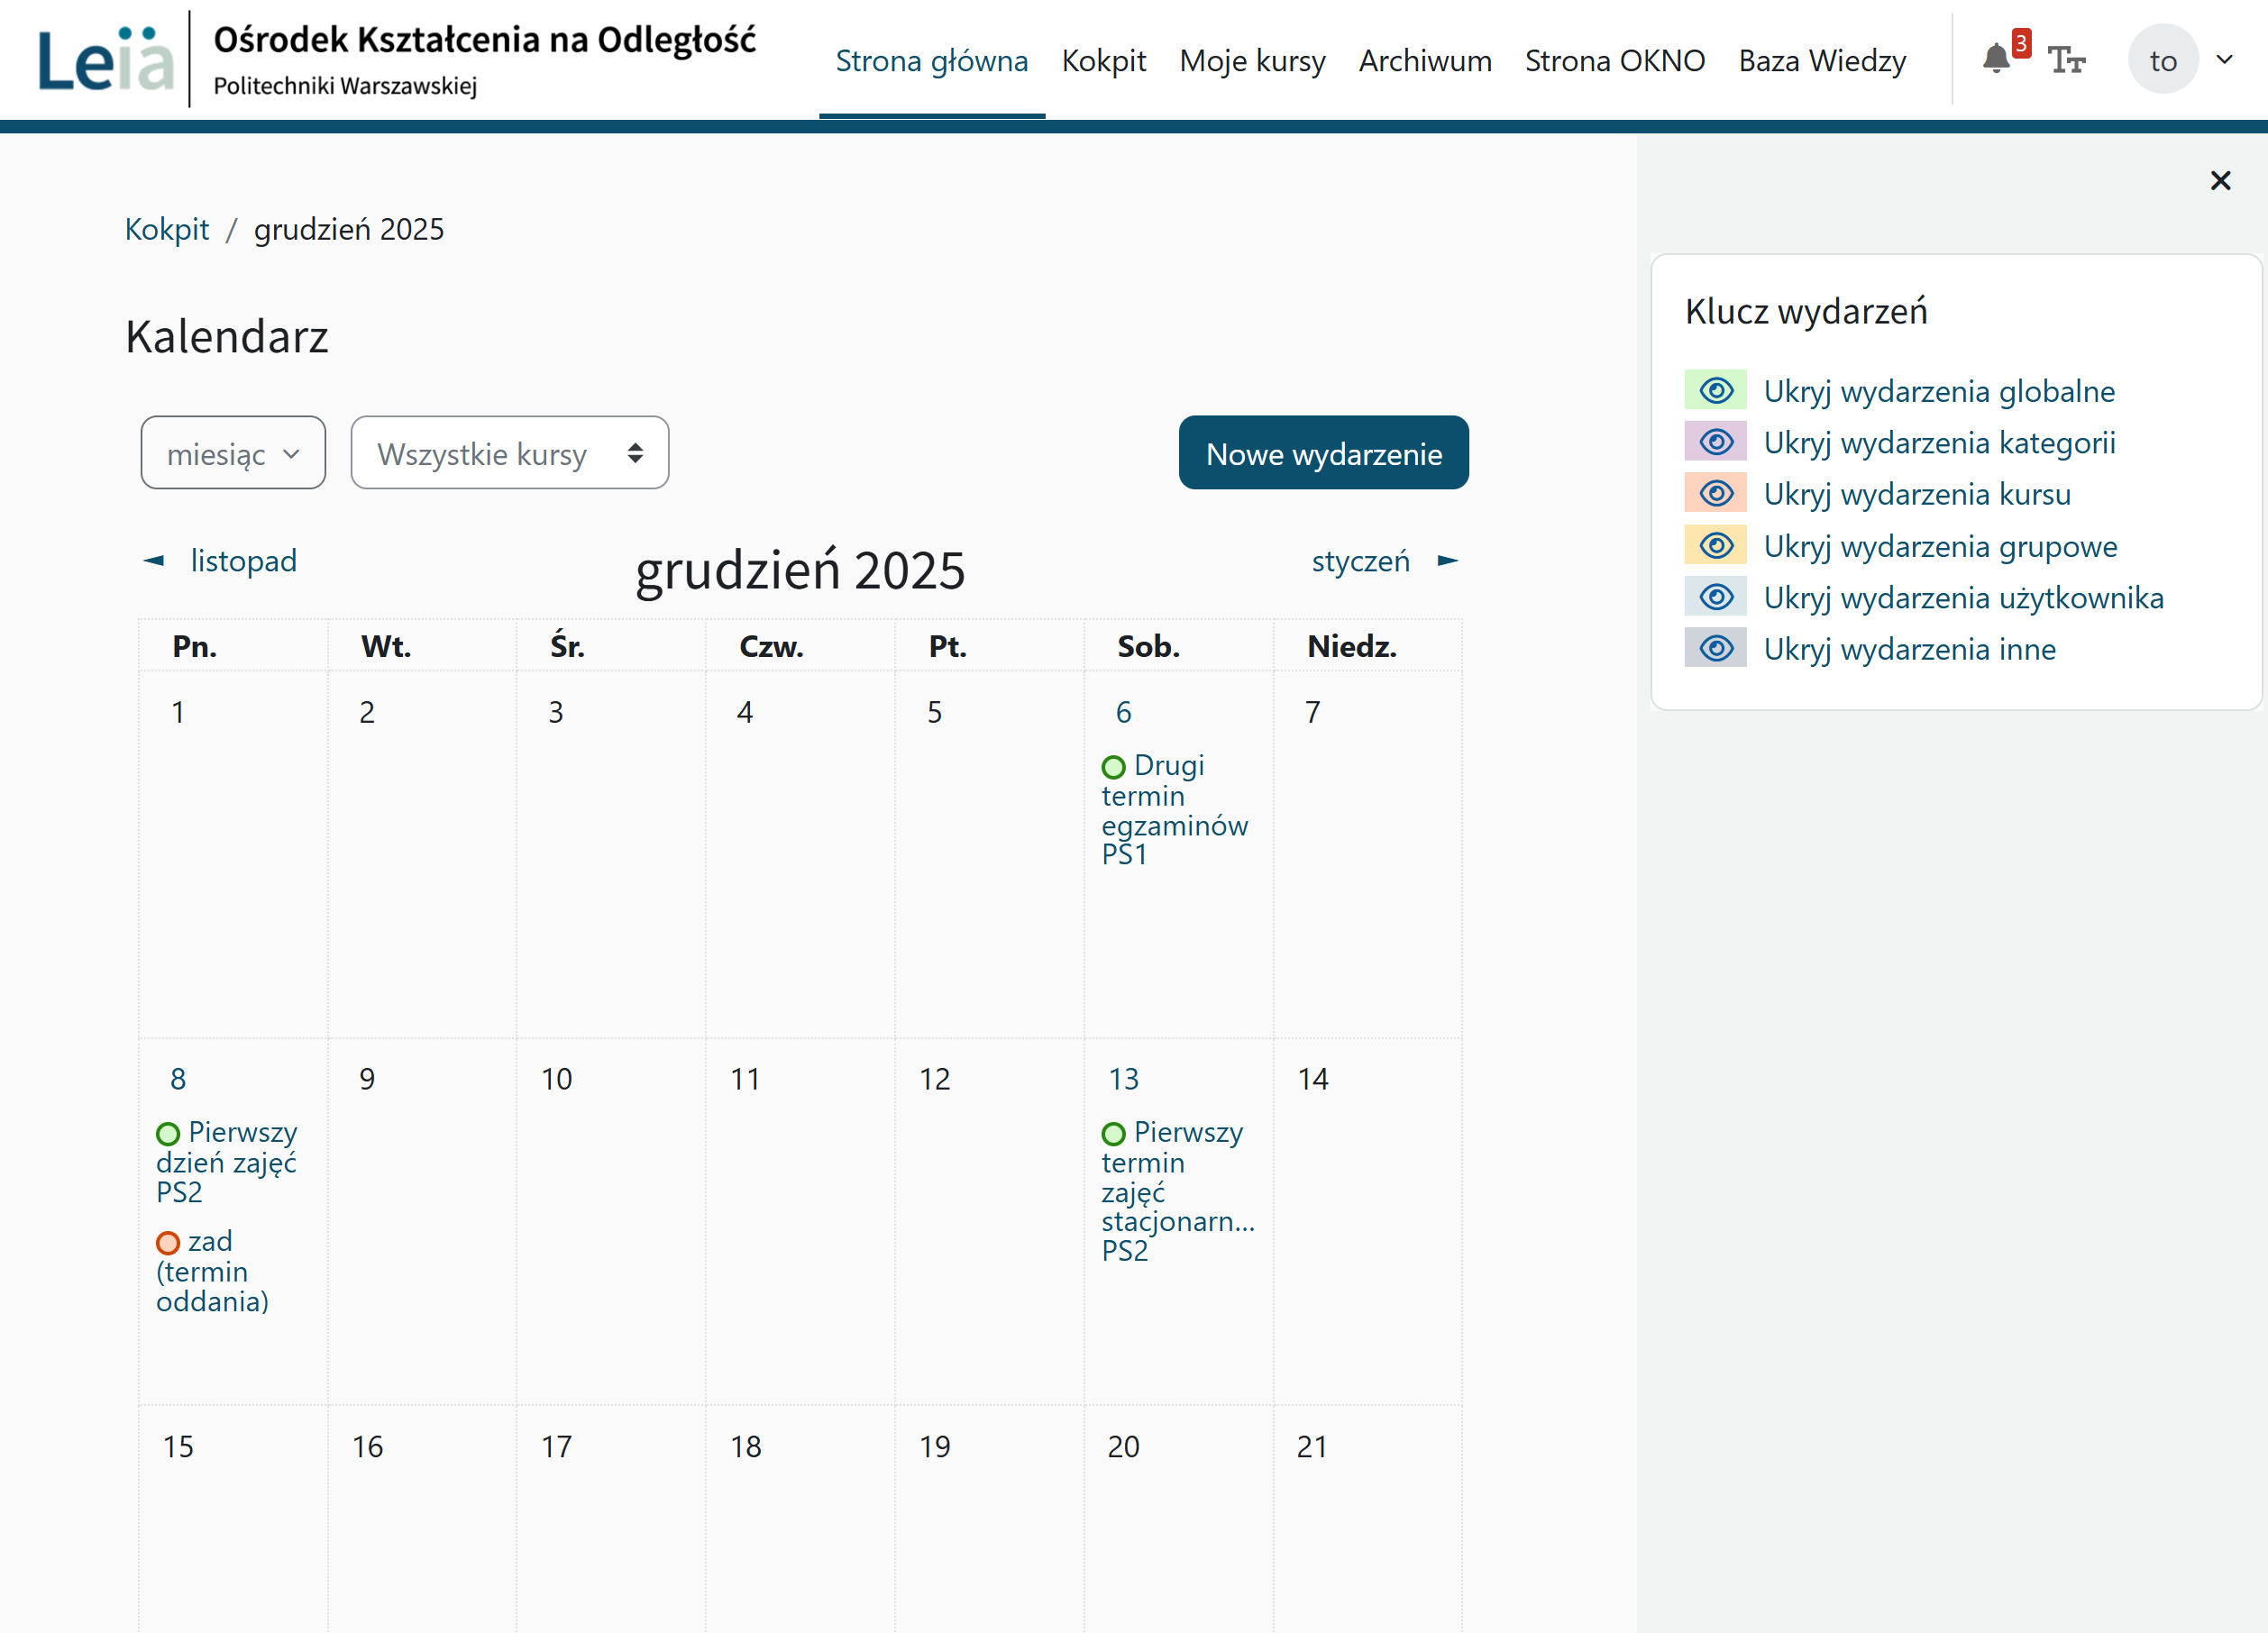Expand the user menu chevron
The image size is (2268, 1633).
(2224, 60)
